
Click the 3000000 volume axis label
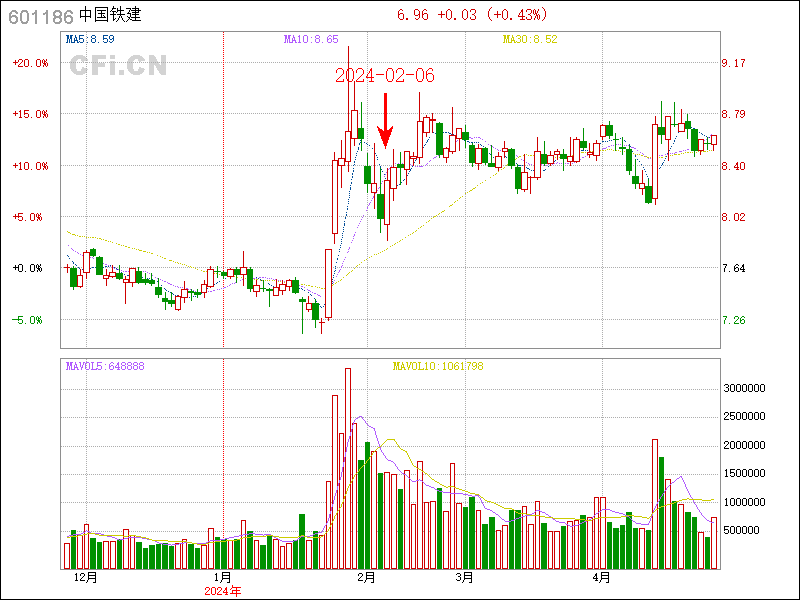(744, 388)
